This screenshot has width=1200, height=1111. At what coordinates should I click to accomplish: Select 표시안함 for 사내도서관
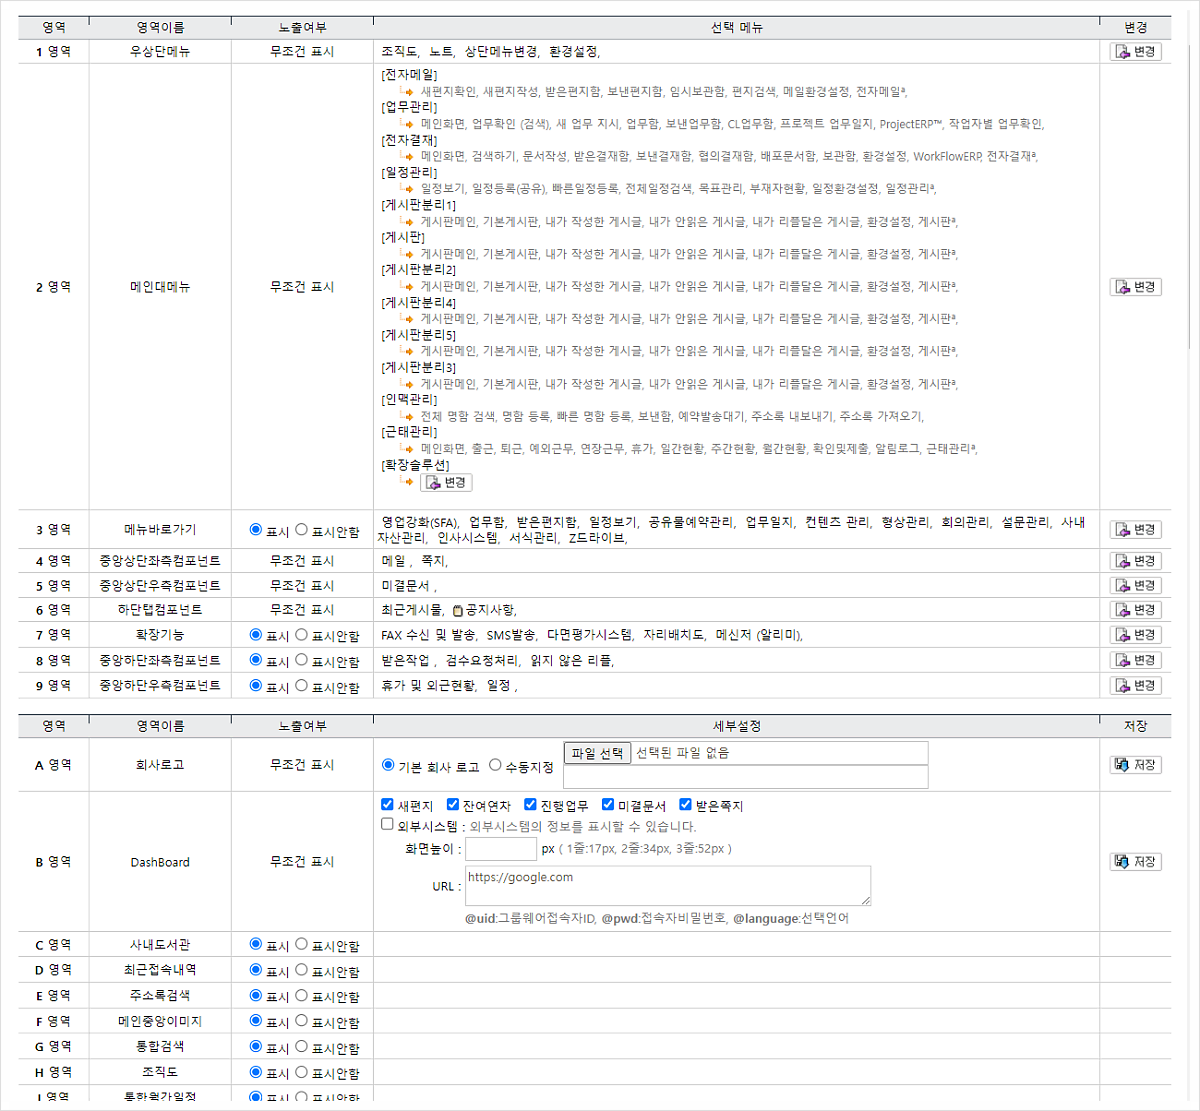coord(302,944)
